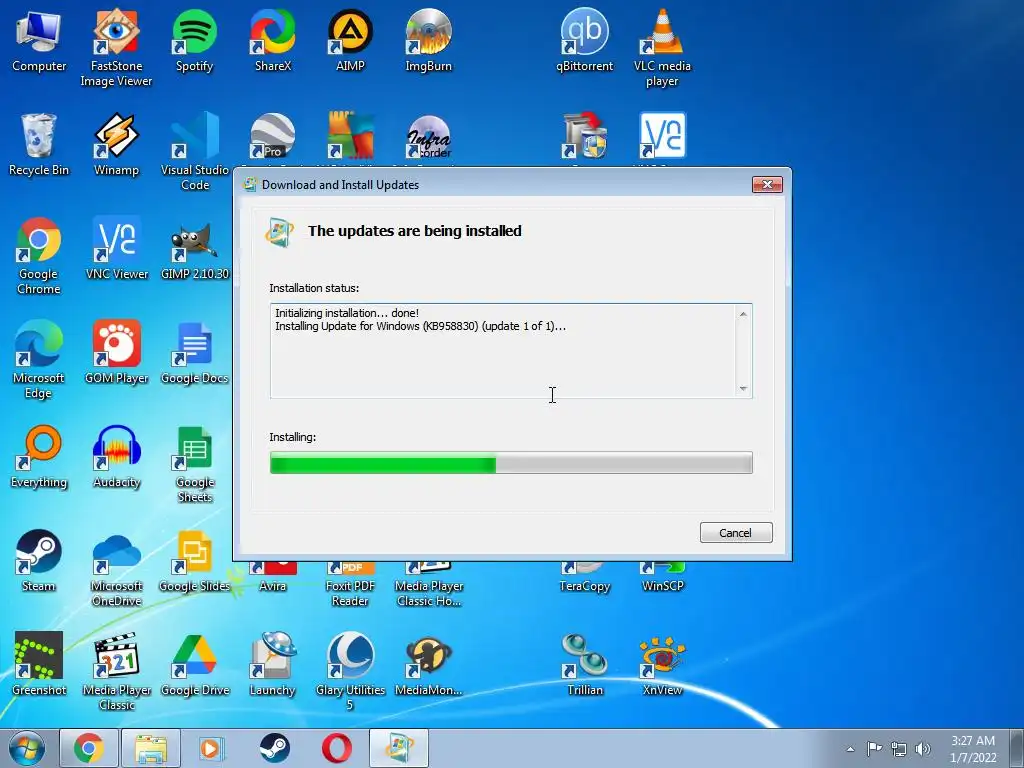Select the Avira desktop icon

[272, 577]
